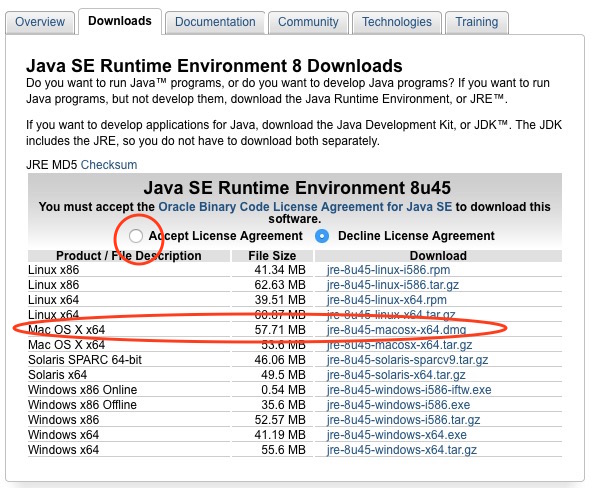Download jre-8u45-windows-i586.exe offline installer
This screenshot has height=488, width=593.
point(398,405)
